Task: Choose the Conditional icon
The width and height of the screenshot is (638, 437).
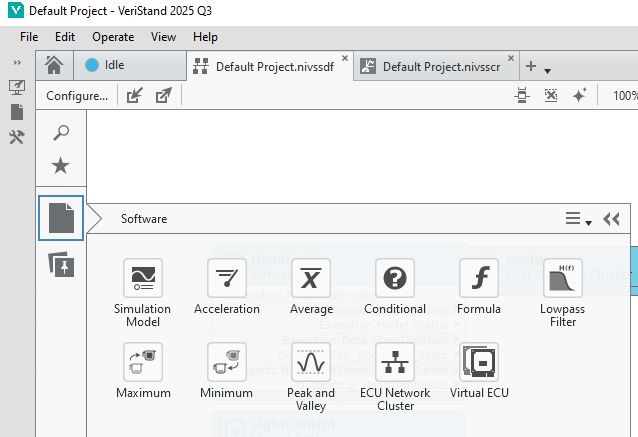Action: coord(394,278)
